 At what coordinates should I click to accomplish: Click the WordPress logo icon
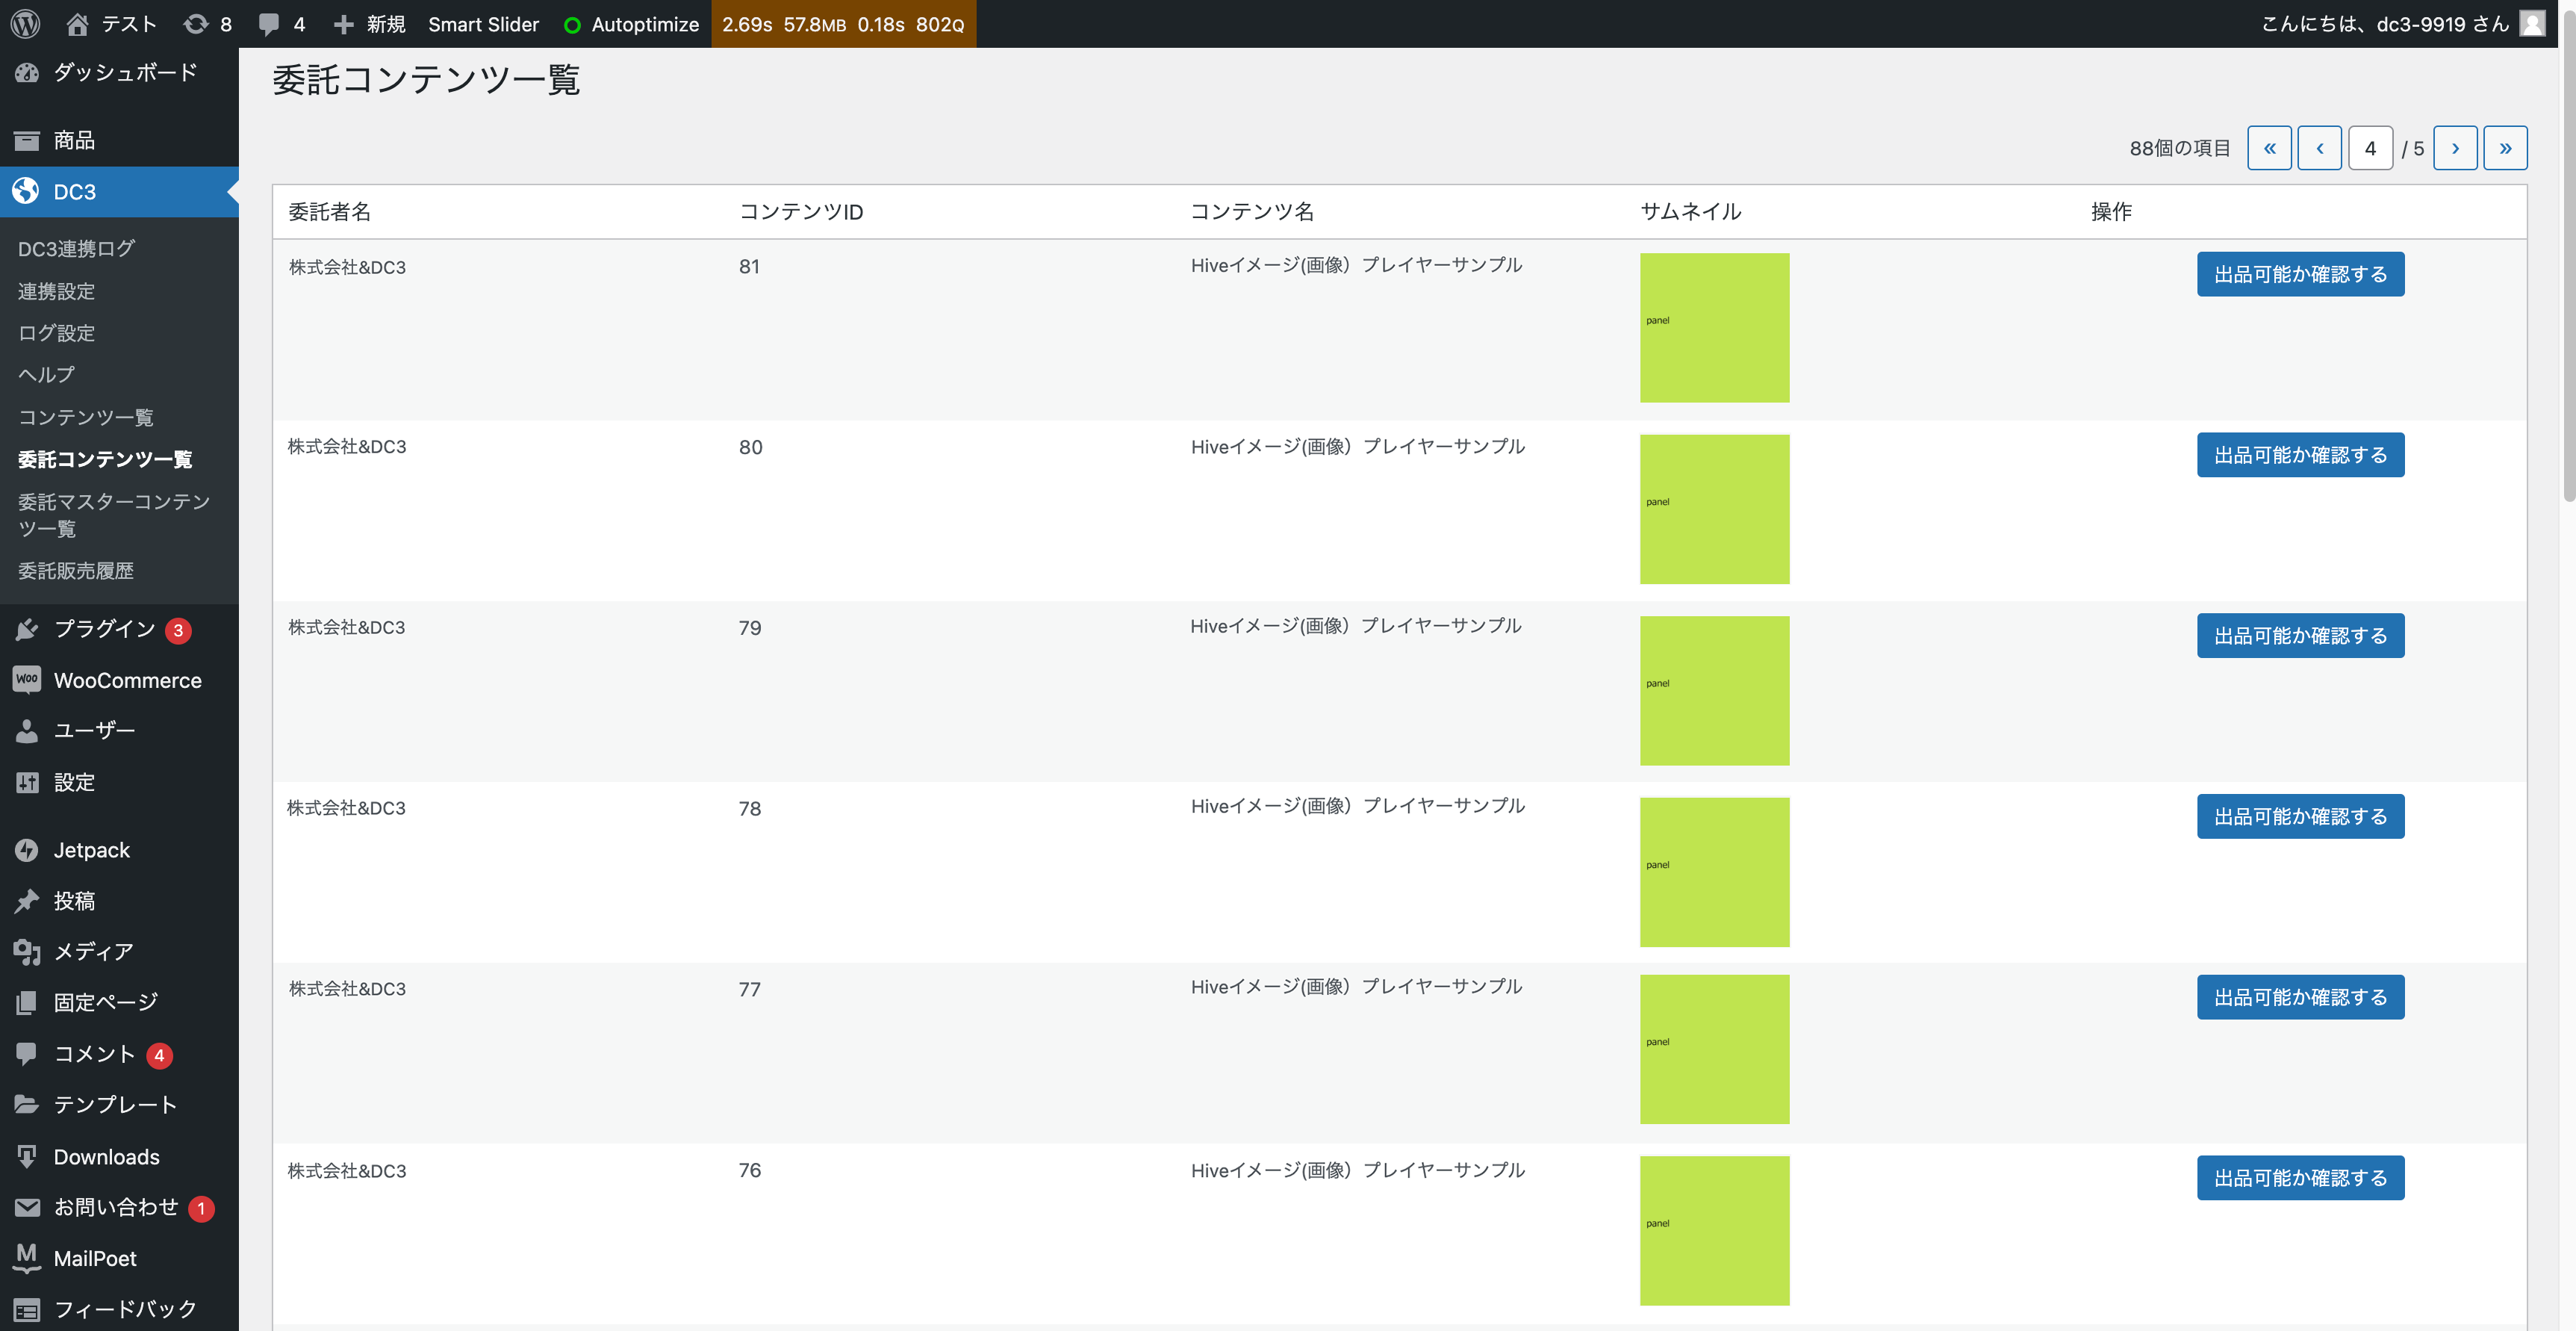tap(27, 24)
